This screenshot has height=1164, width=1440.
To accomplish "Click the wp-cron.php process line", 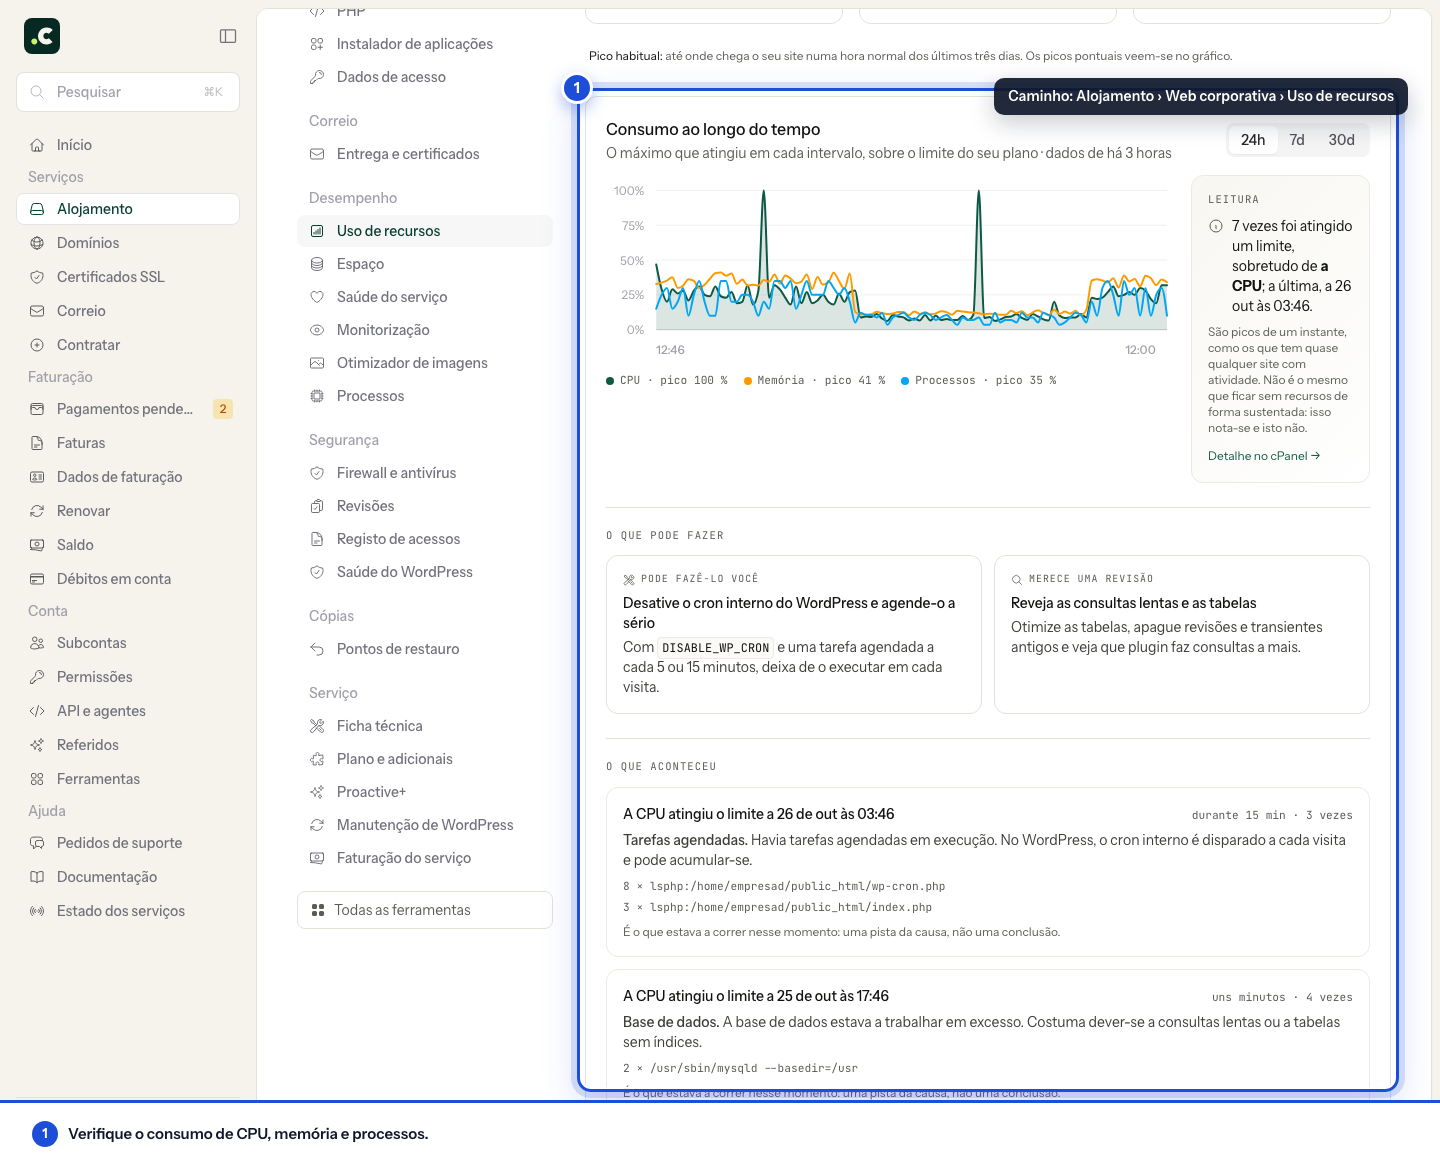I will [x=784, y=887].
